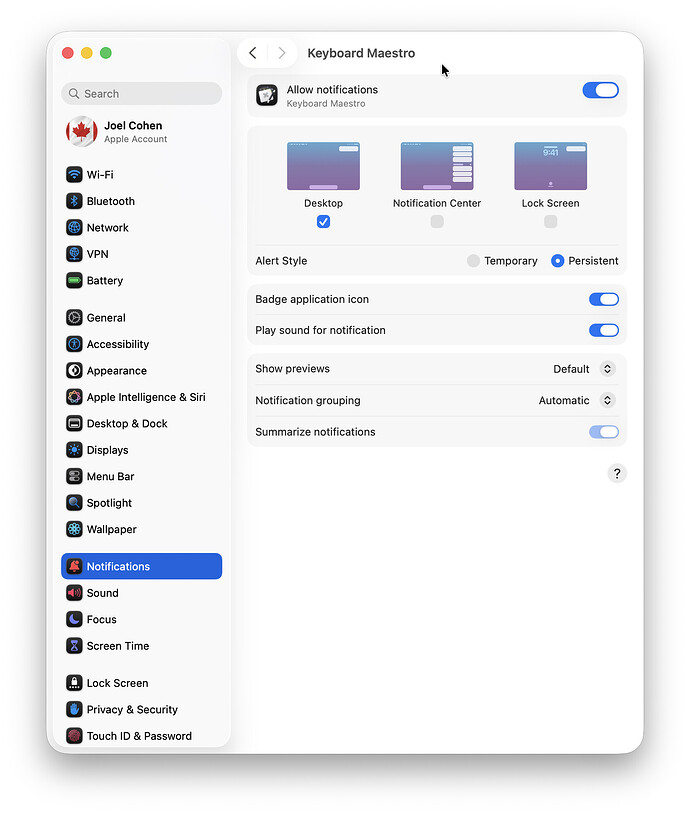Click the Allow notifications label

[x=332, y=89]
